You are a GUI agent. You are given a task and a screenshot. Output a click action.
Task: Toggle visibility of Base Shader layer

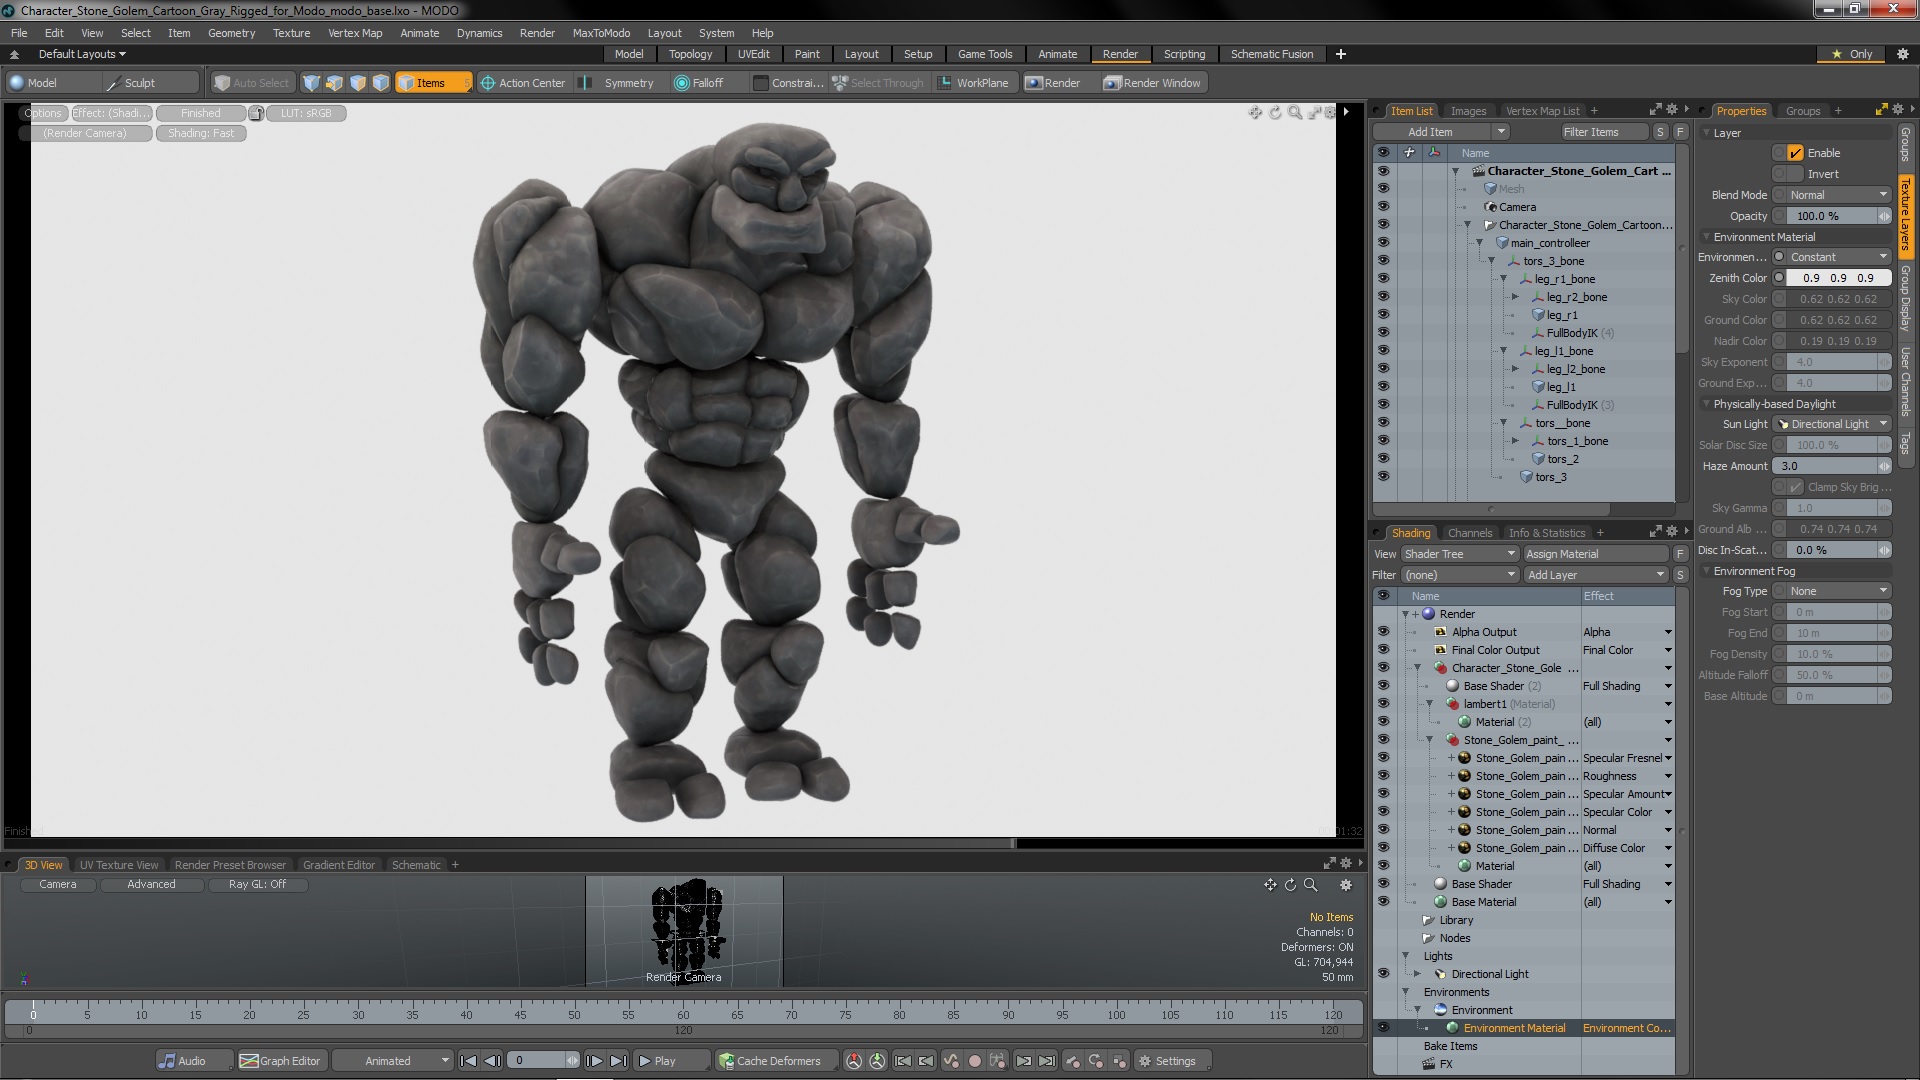click(x=1383, y=884)
